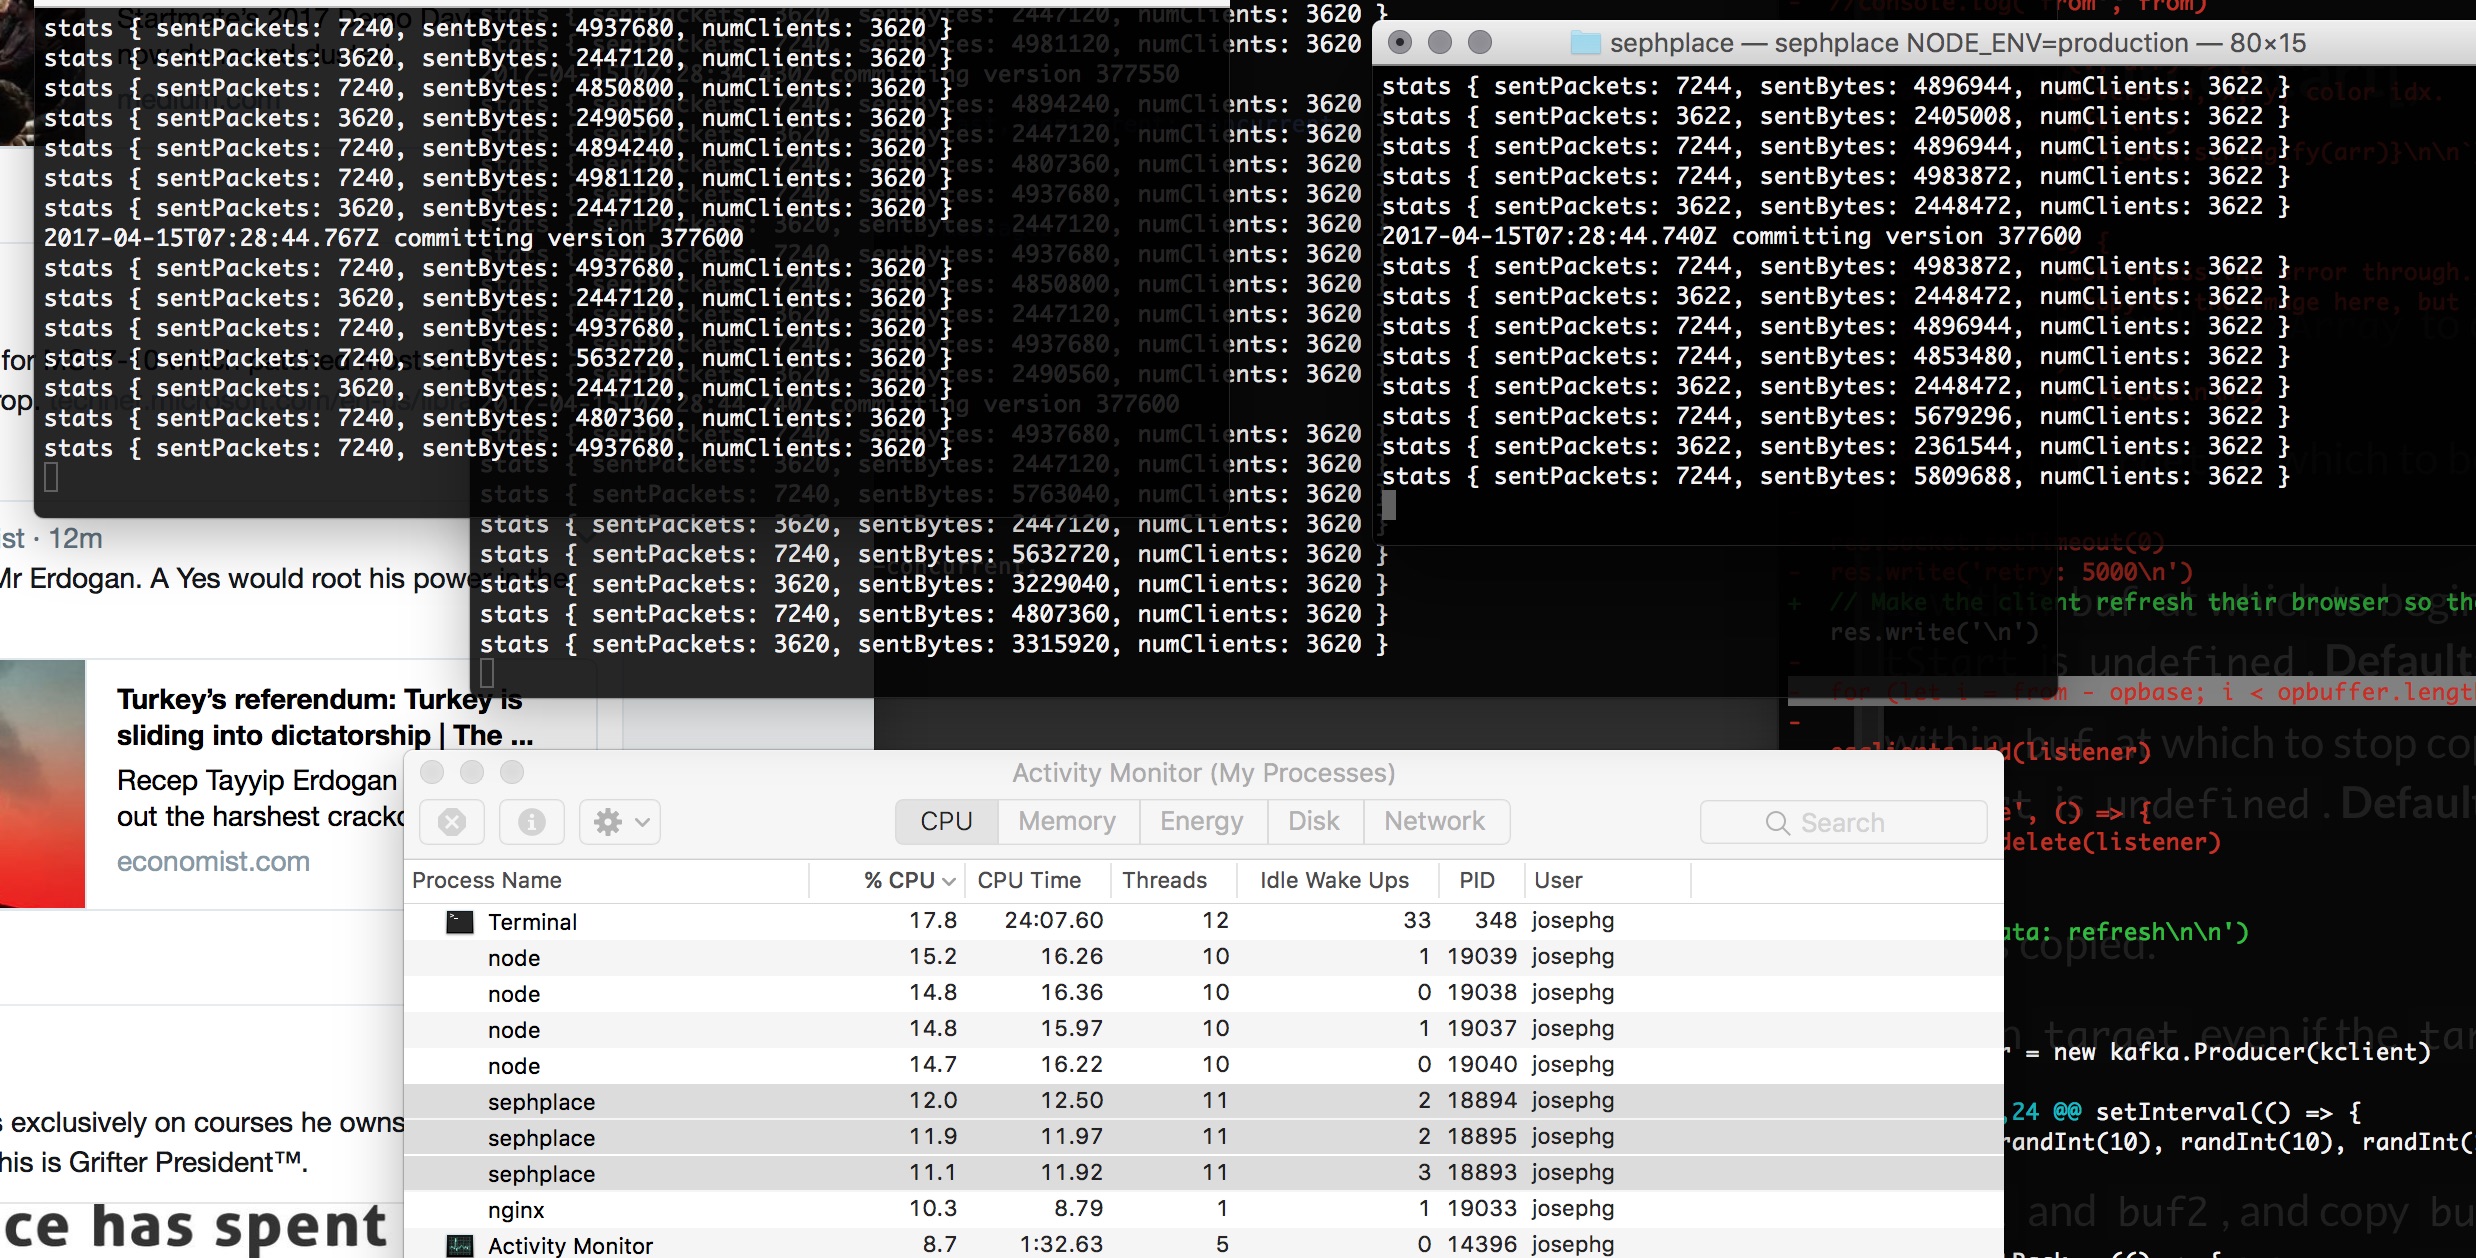Screen dimensions: 2476x1258
Task: Open the economist.com link in browser
Action: tap(213, 861)
